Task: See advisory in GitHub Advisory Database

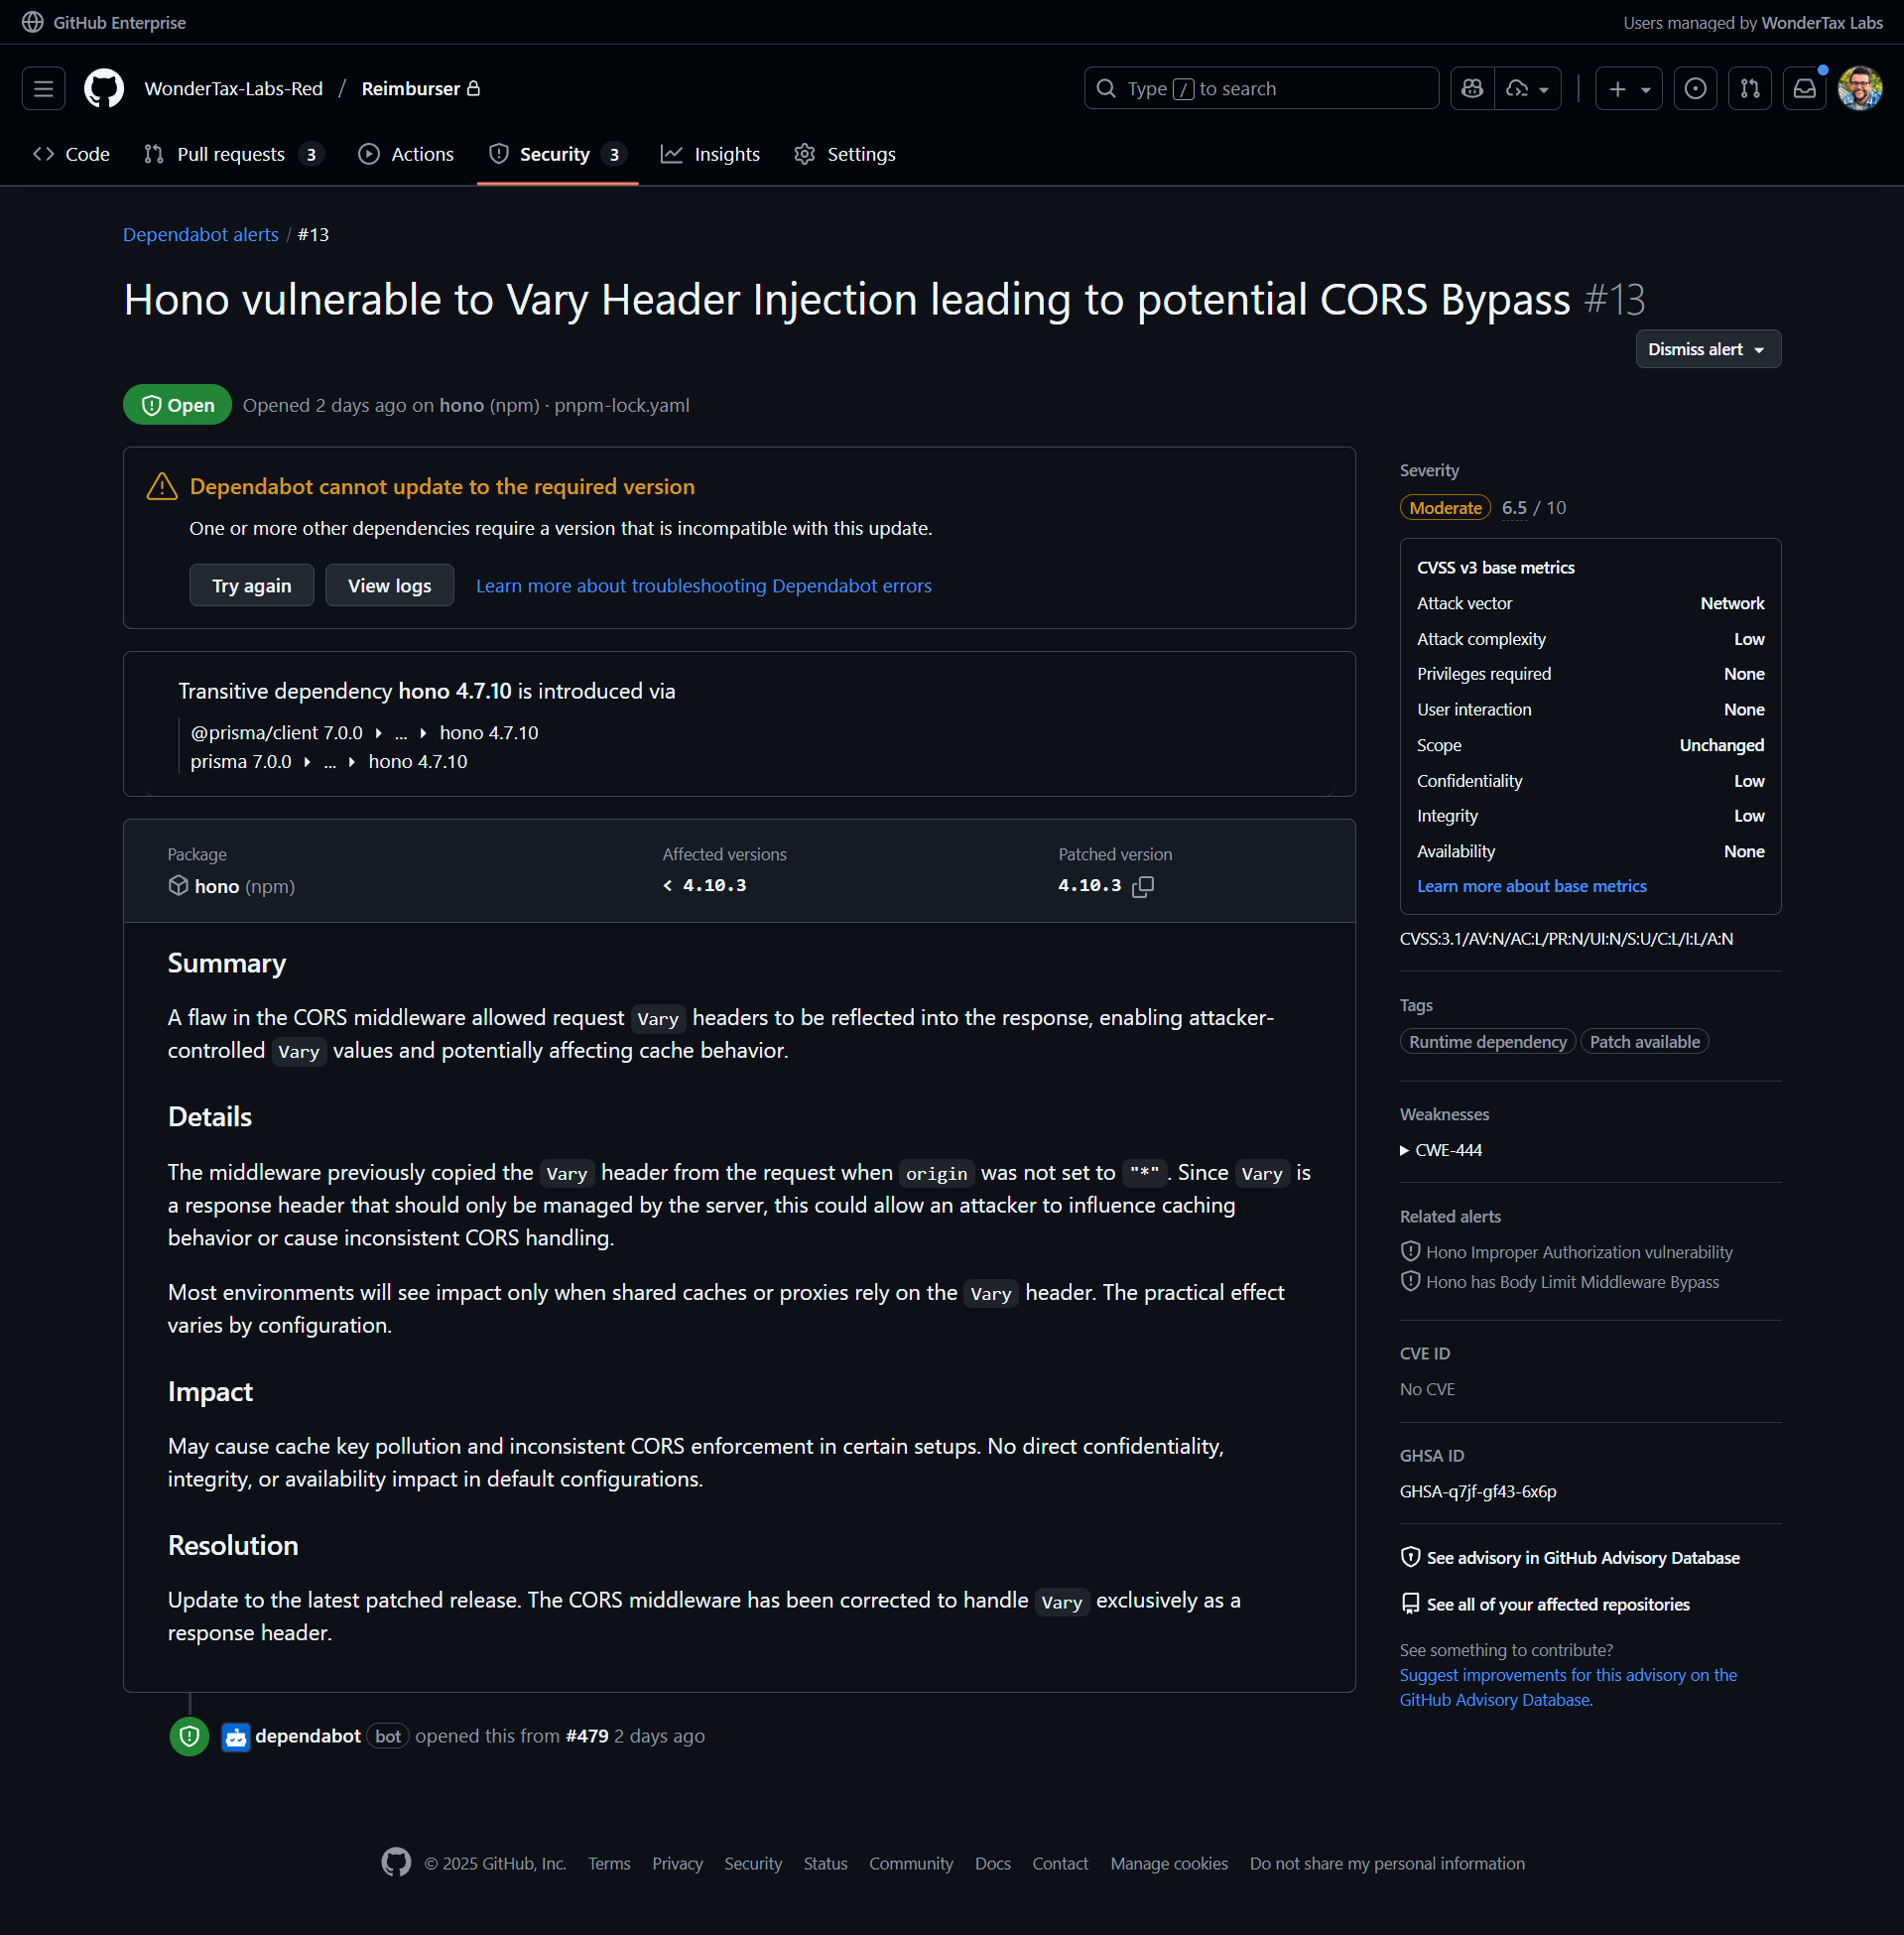Action: click(1583, 1558)
